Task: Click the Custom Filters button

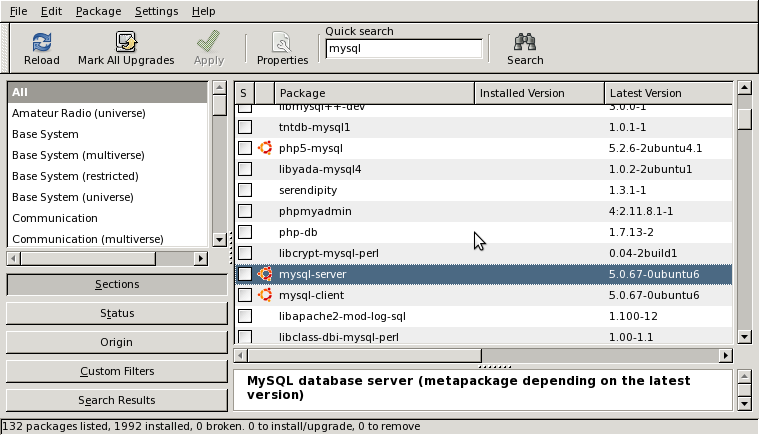Action: pos(117,371)
